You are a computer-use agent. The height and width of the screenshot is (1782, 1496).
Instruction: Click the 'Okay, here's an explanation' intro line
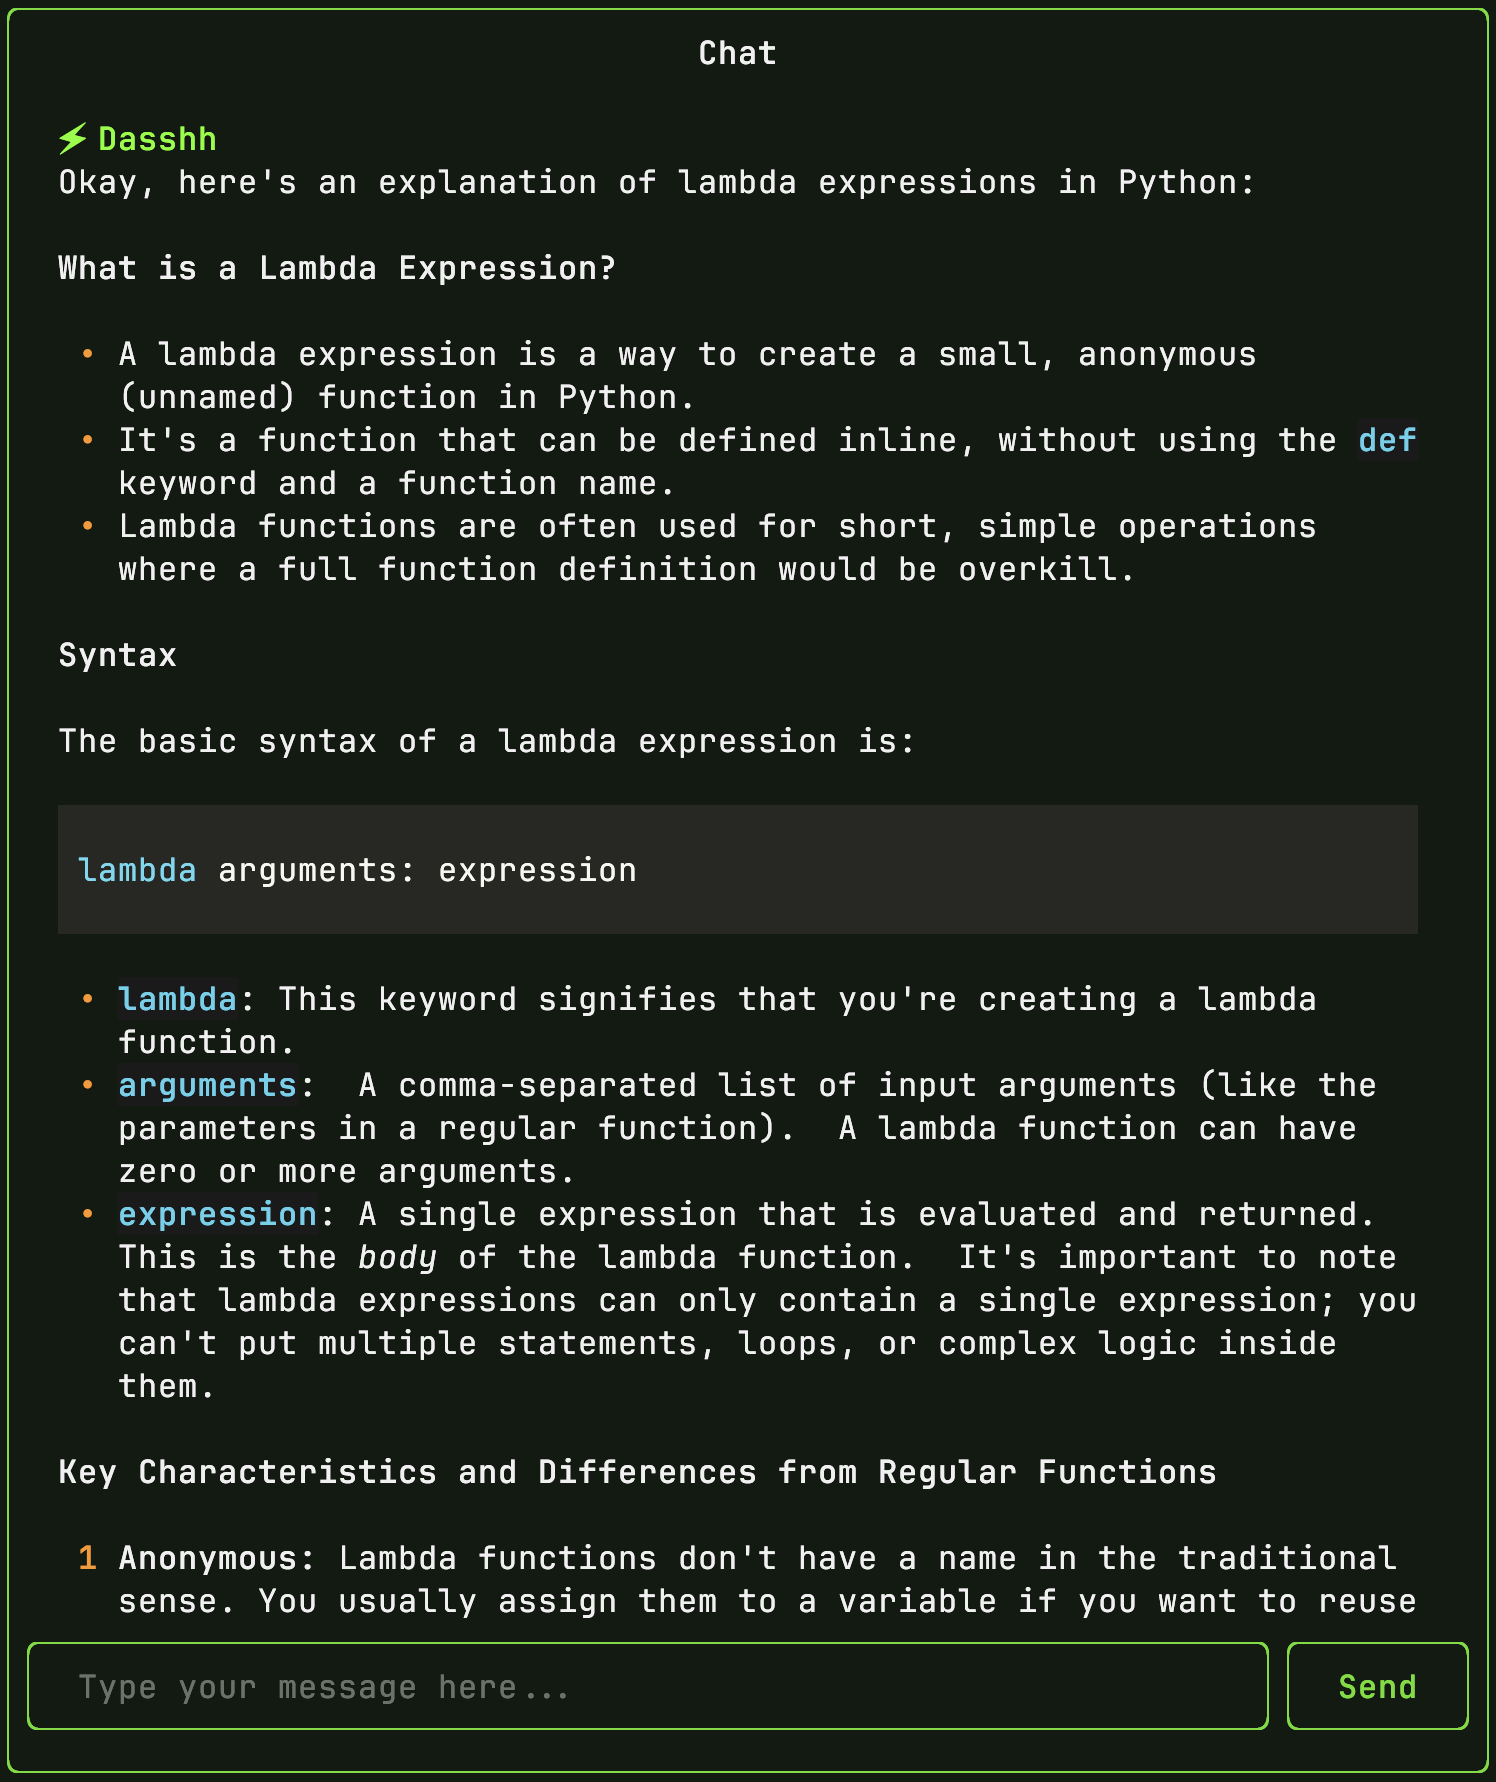pos(656,182)
